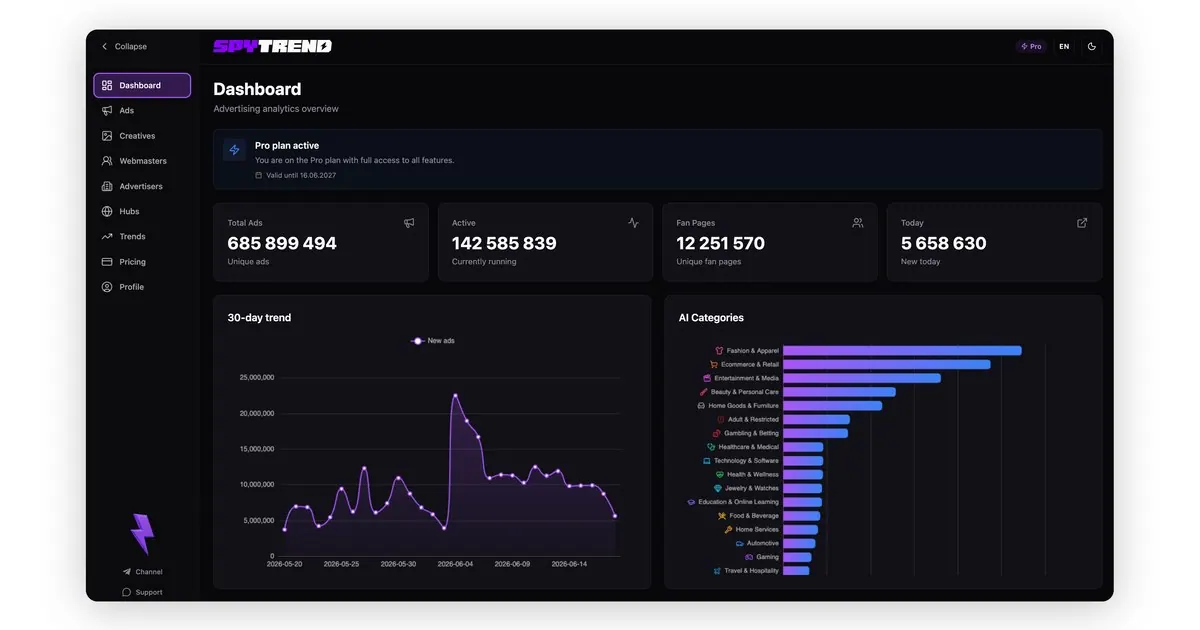The image size is (1200, 630).
Task: Select Webmasters in the sidebar
Action: 142,161
